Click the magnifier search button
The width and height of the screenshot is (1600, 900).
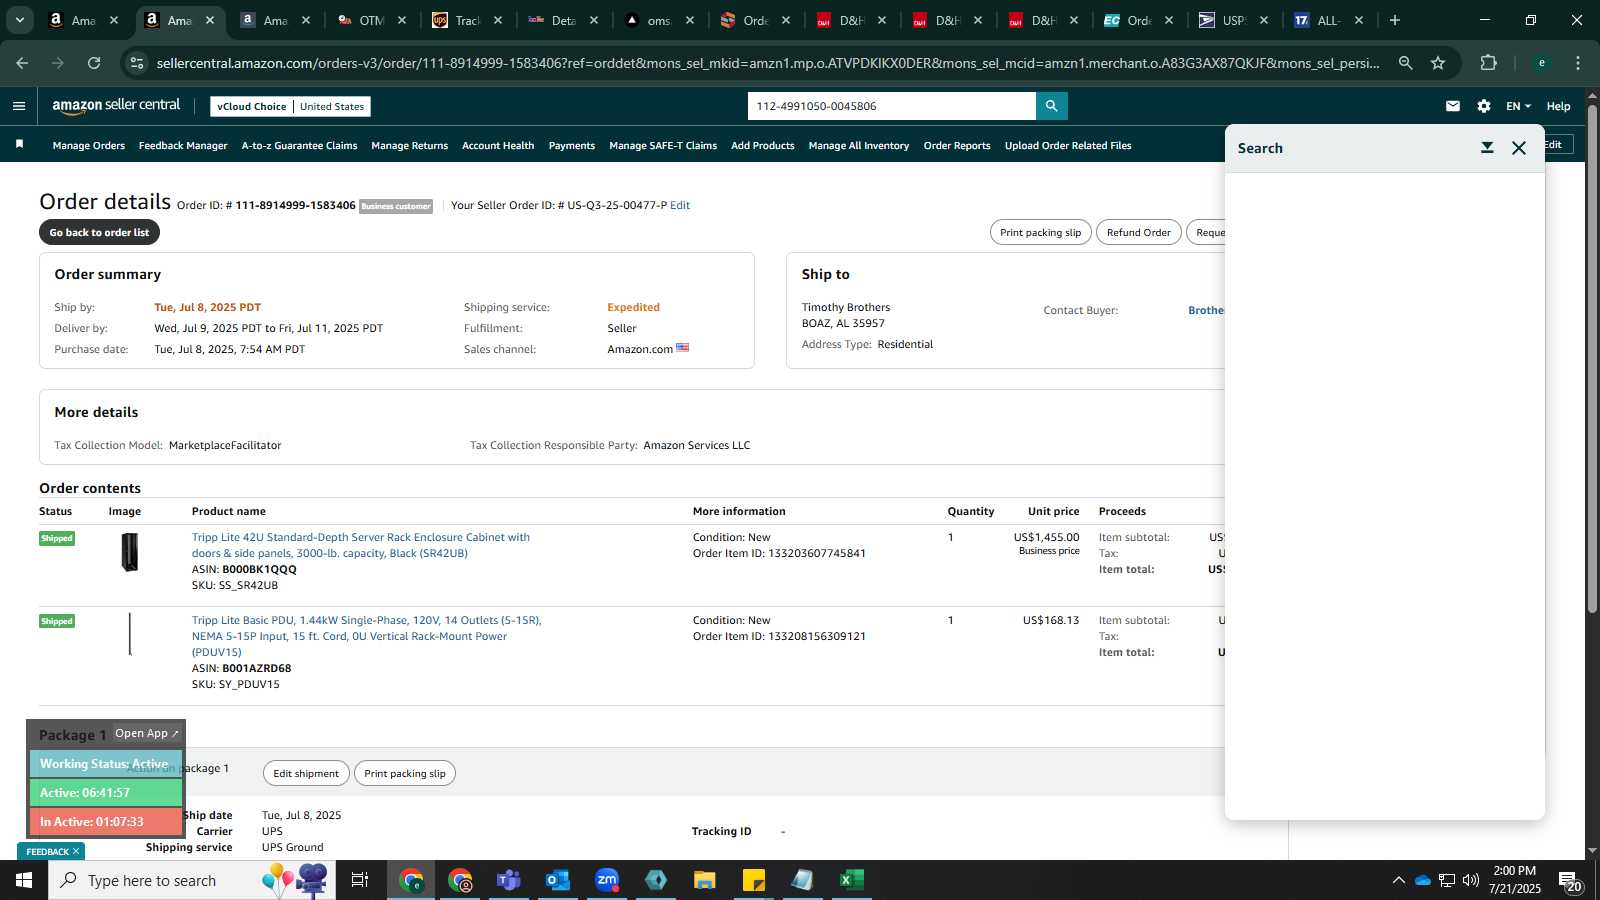pos(1051,106)
